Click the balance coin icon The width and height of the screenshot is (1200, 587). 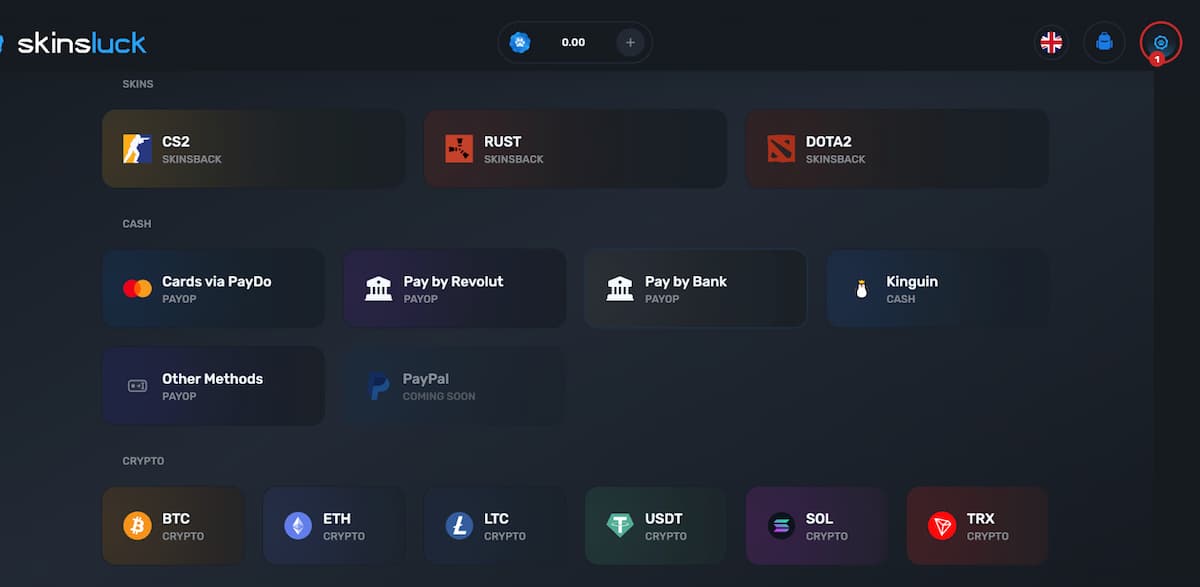coord(519,42)
